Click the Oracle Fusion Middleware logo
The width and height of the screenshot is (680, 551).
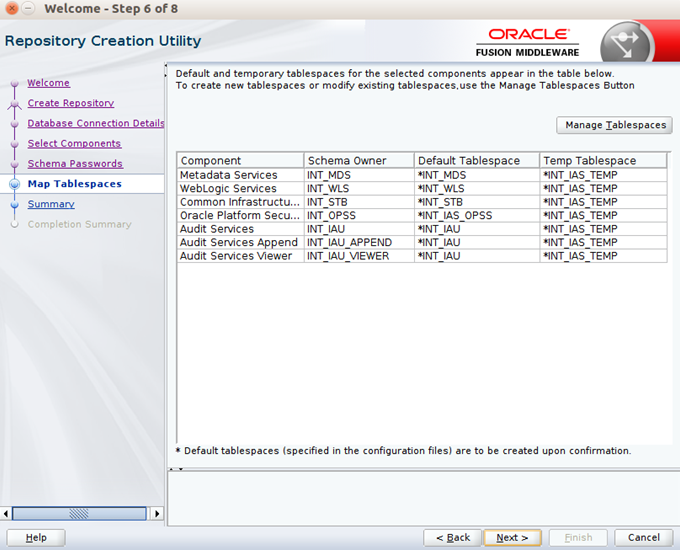(x=527, y=42)
